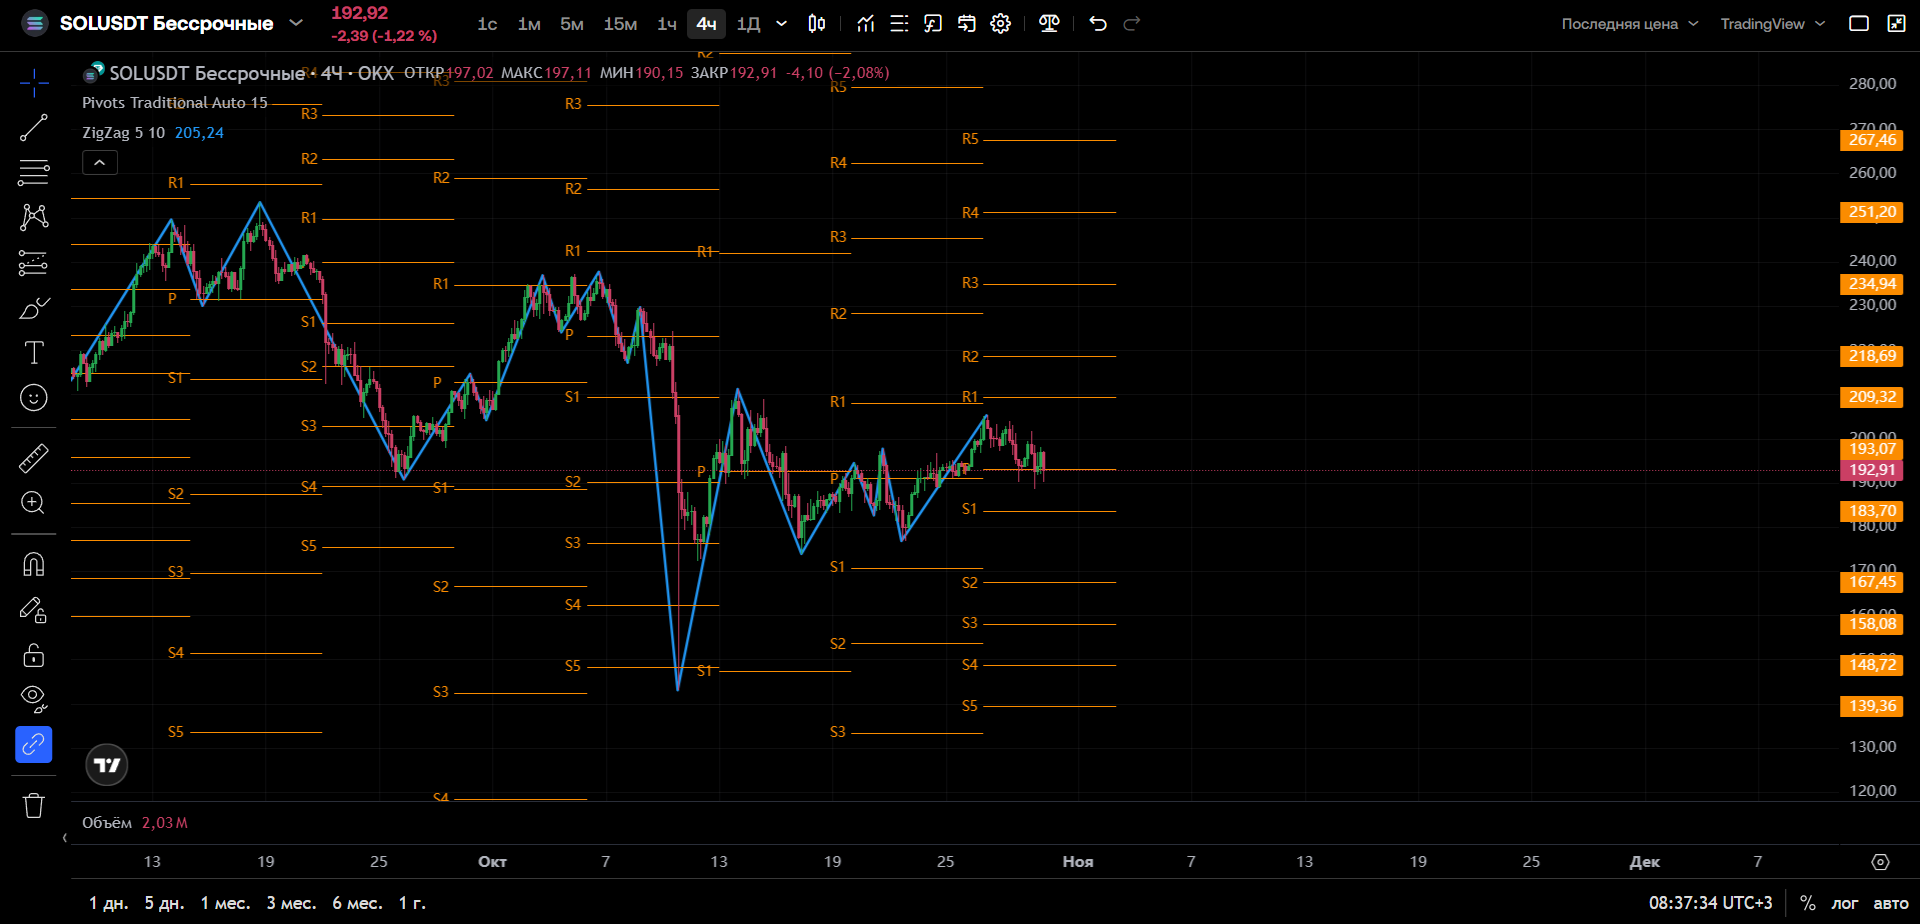Click the Pivots Traditional Auto 15 indicator label
1920x924 pixels.
[x=175, y=103]
